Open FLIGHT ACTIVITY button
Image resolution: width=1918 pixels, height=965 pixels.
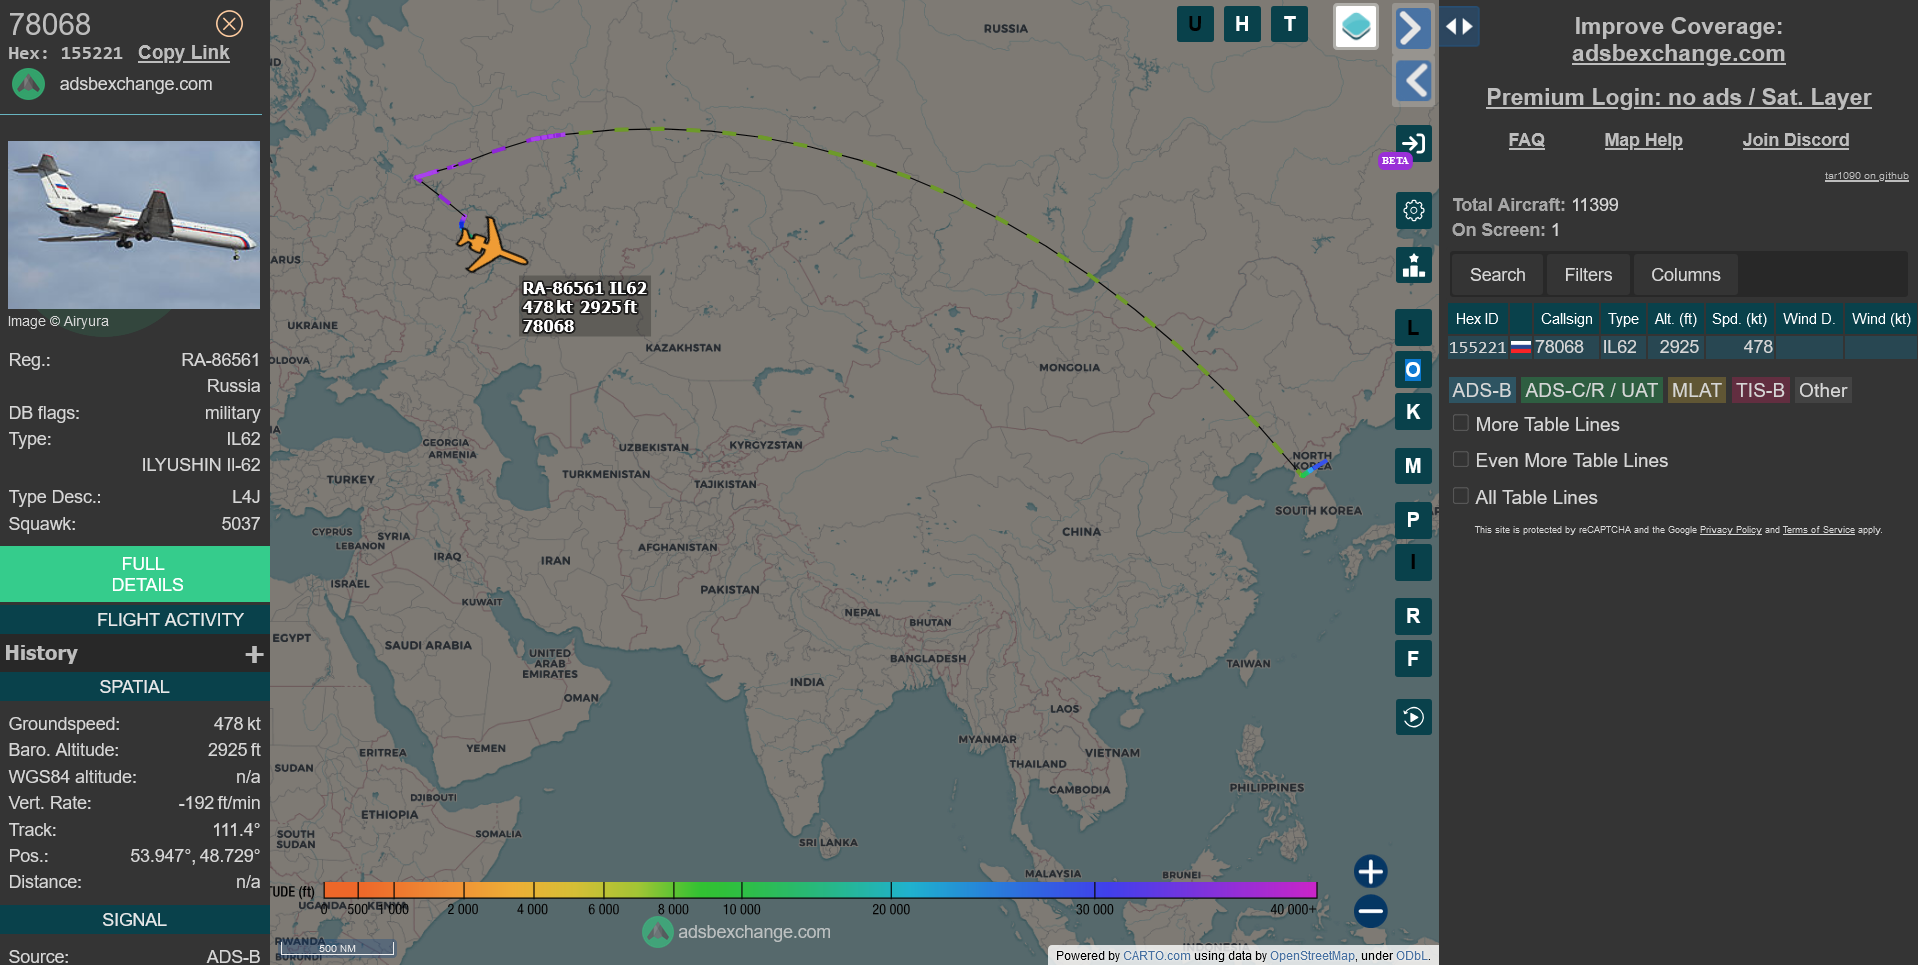[x=135, y=620]
